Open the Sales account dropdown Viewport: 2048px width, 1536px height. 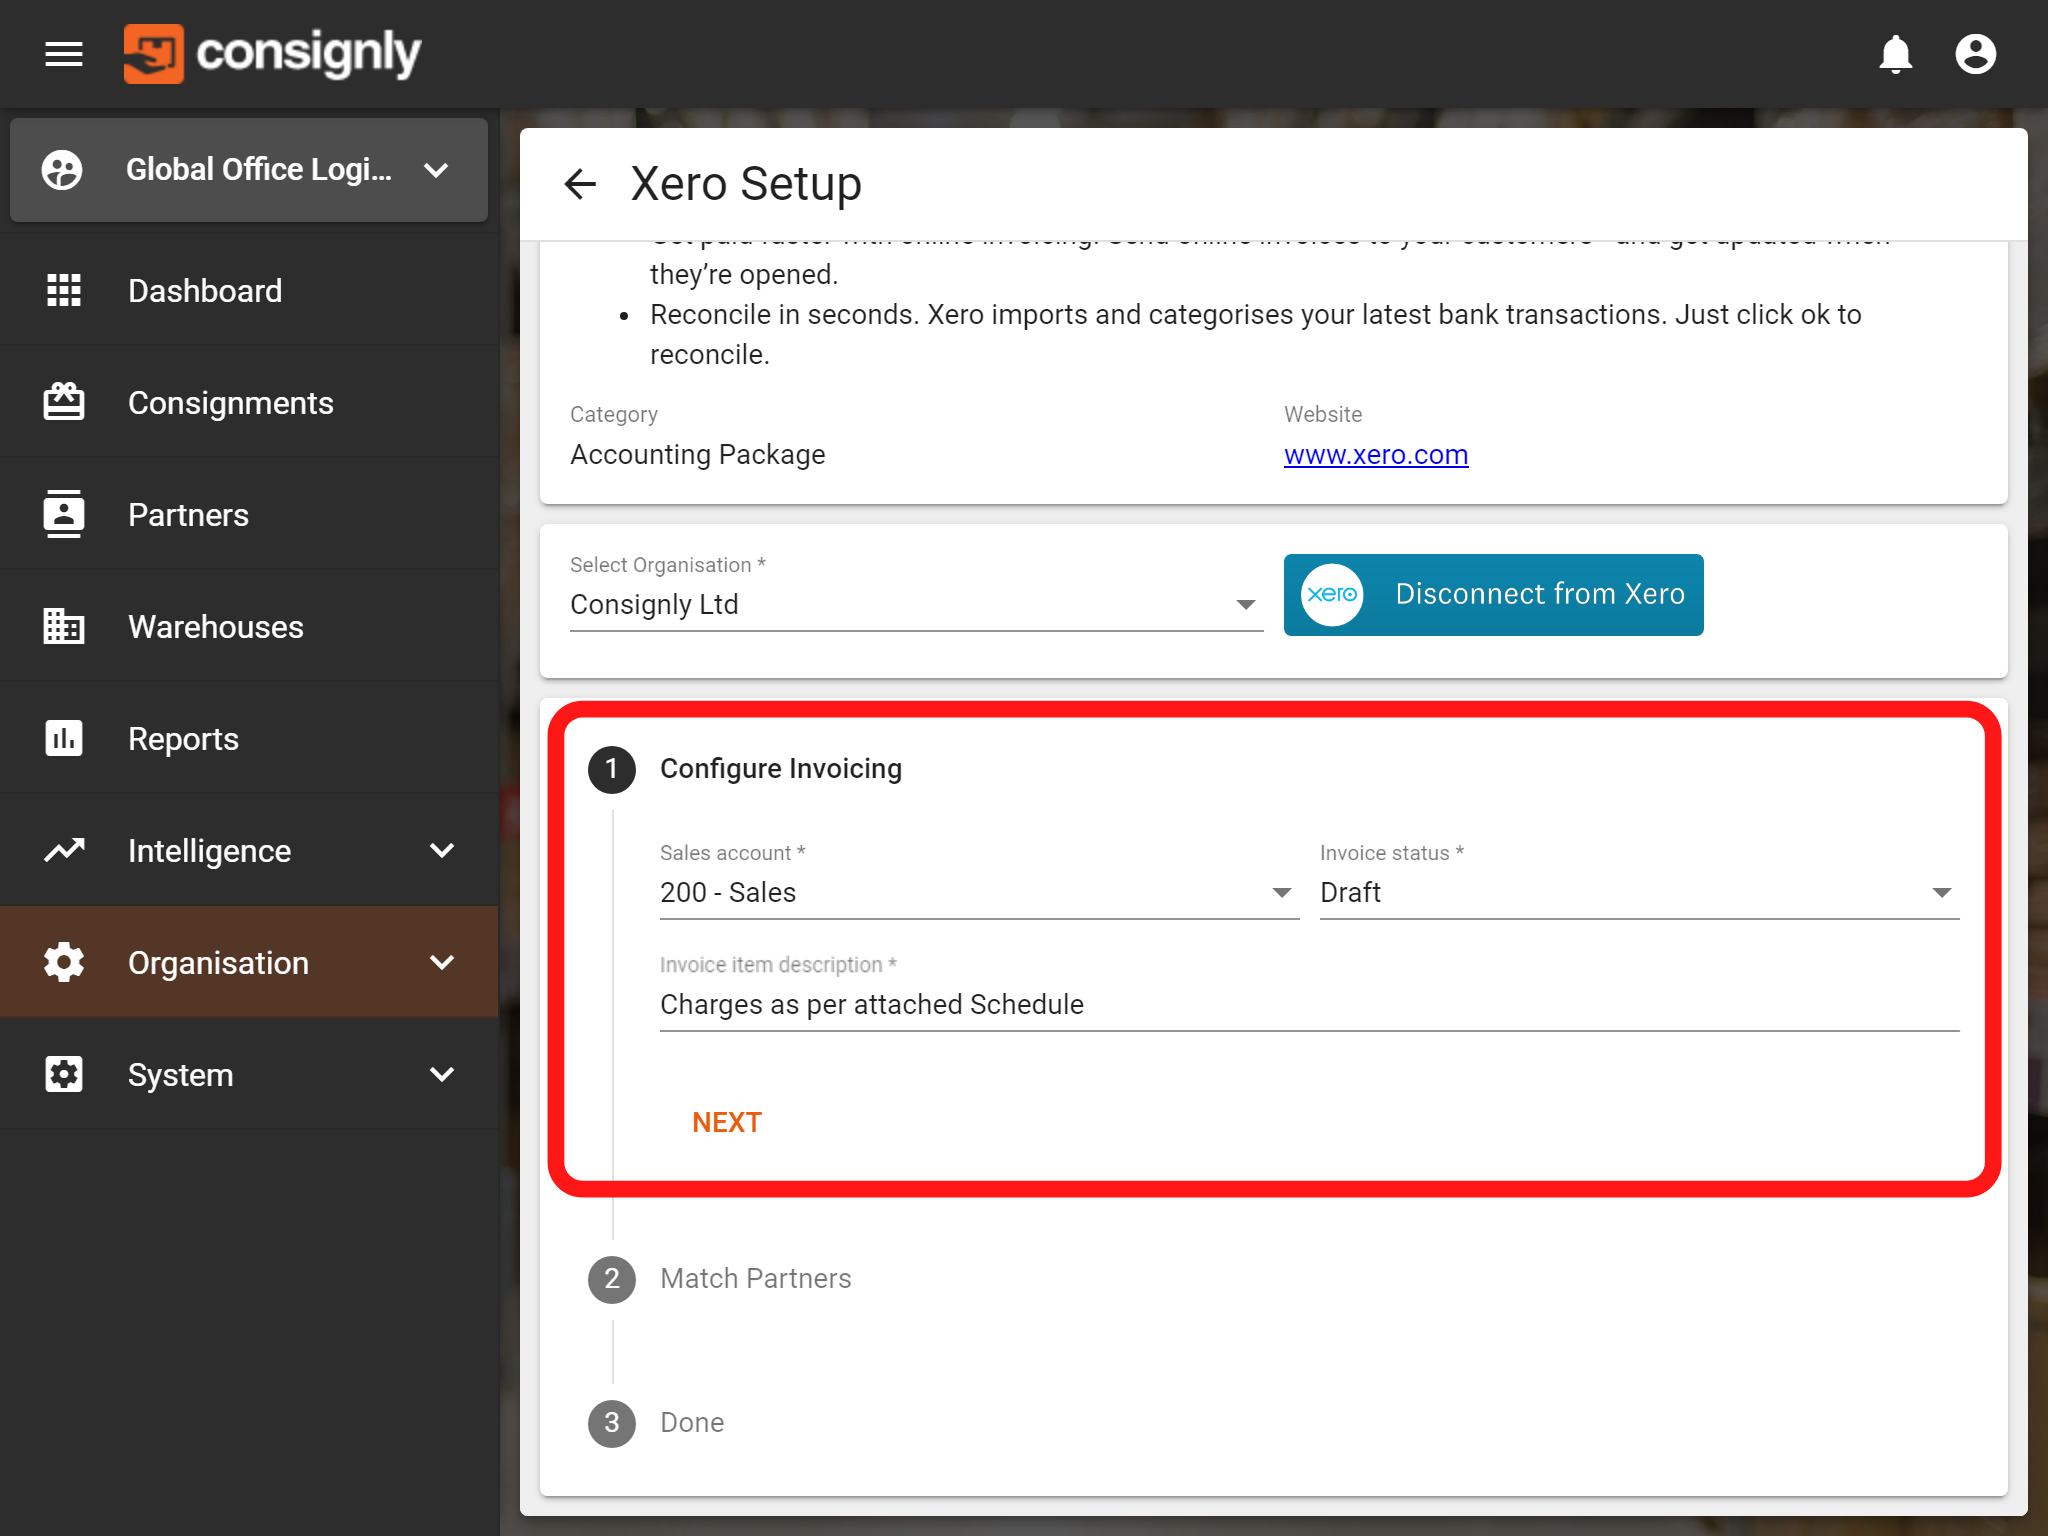click(x=979, y=892)
